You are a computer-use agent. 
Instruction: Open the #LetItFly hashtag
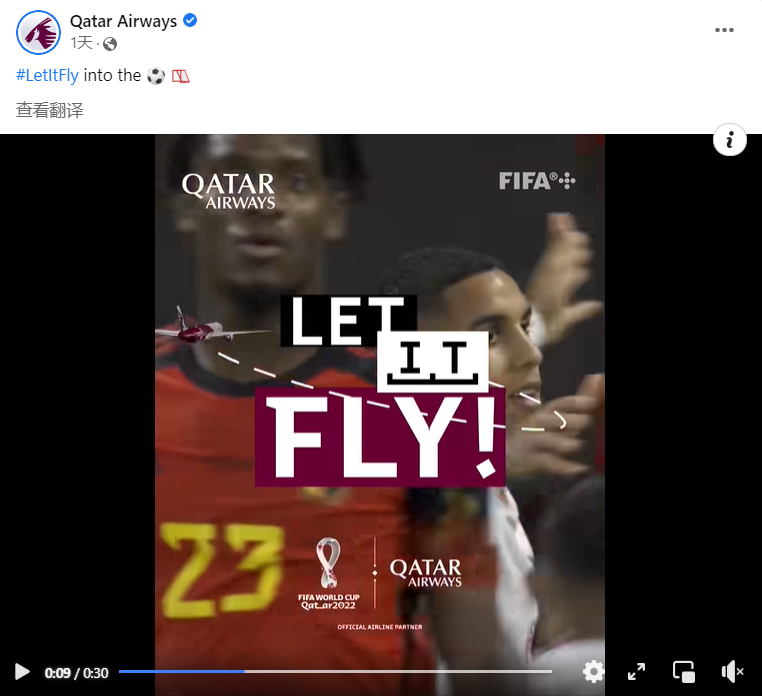pyautogui.click(x=47, y=75)
